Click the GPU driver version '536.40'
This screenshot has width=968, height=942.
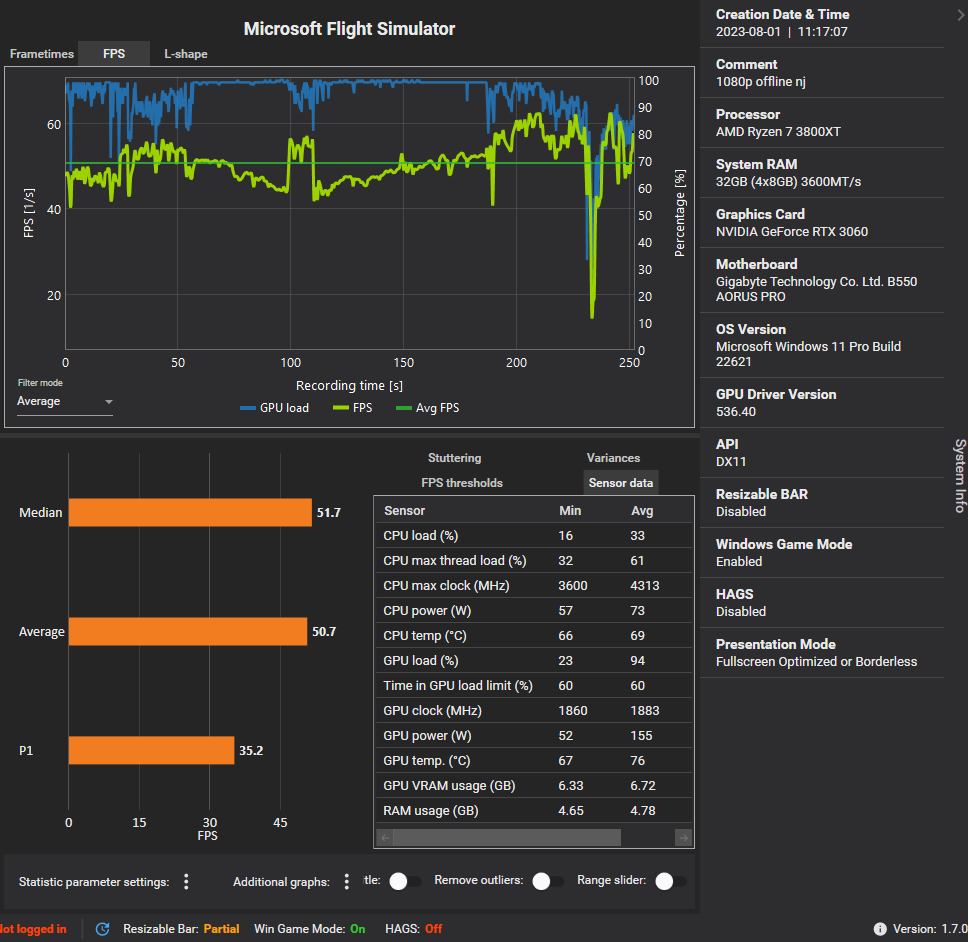click(735, 412)
